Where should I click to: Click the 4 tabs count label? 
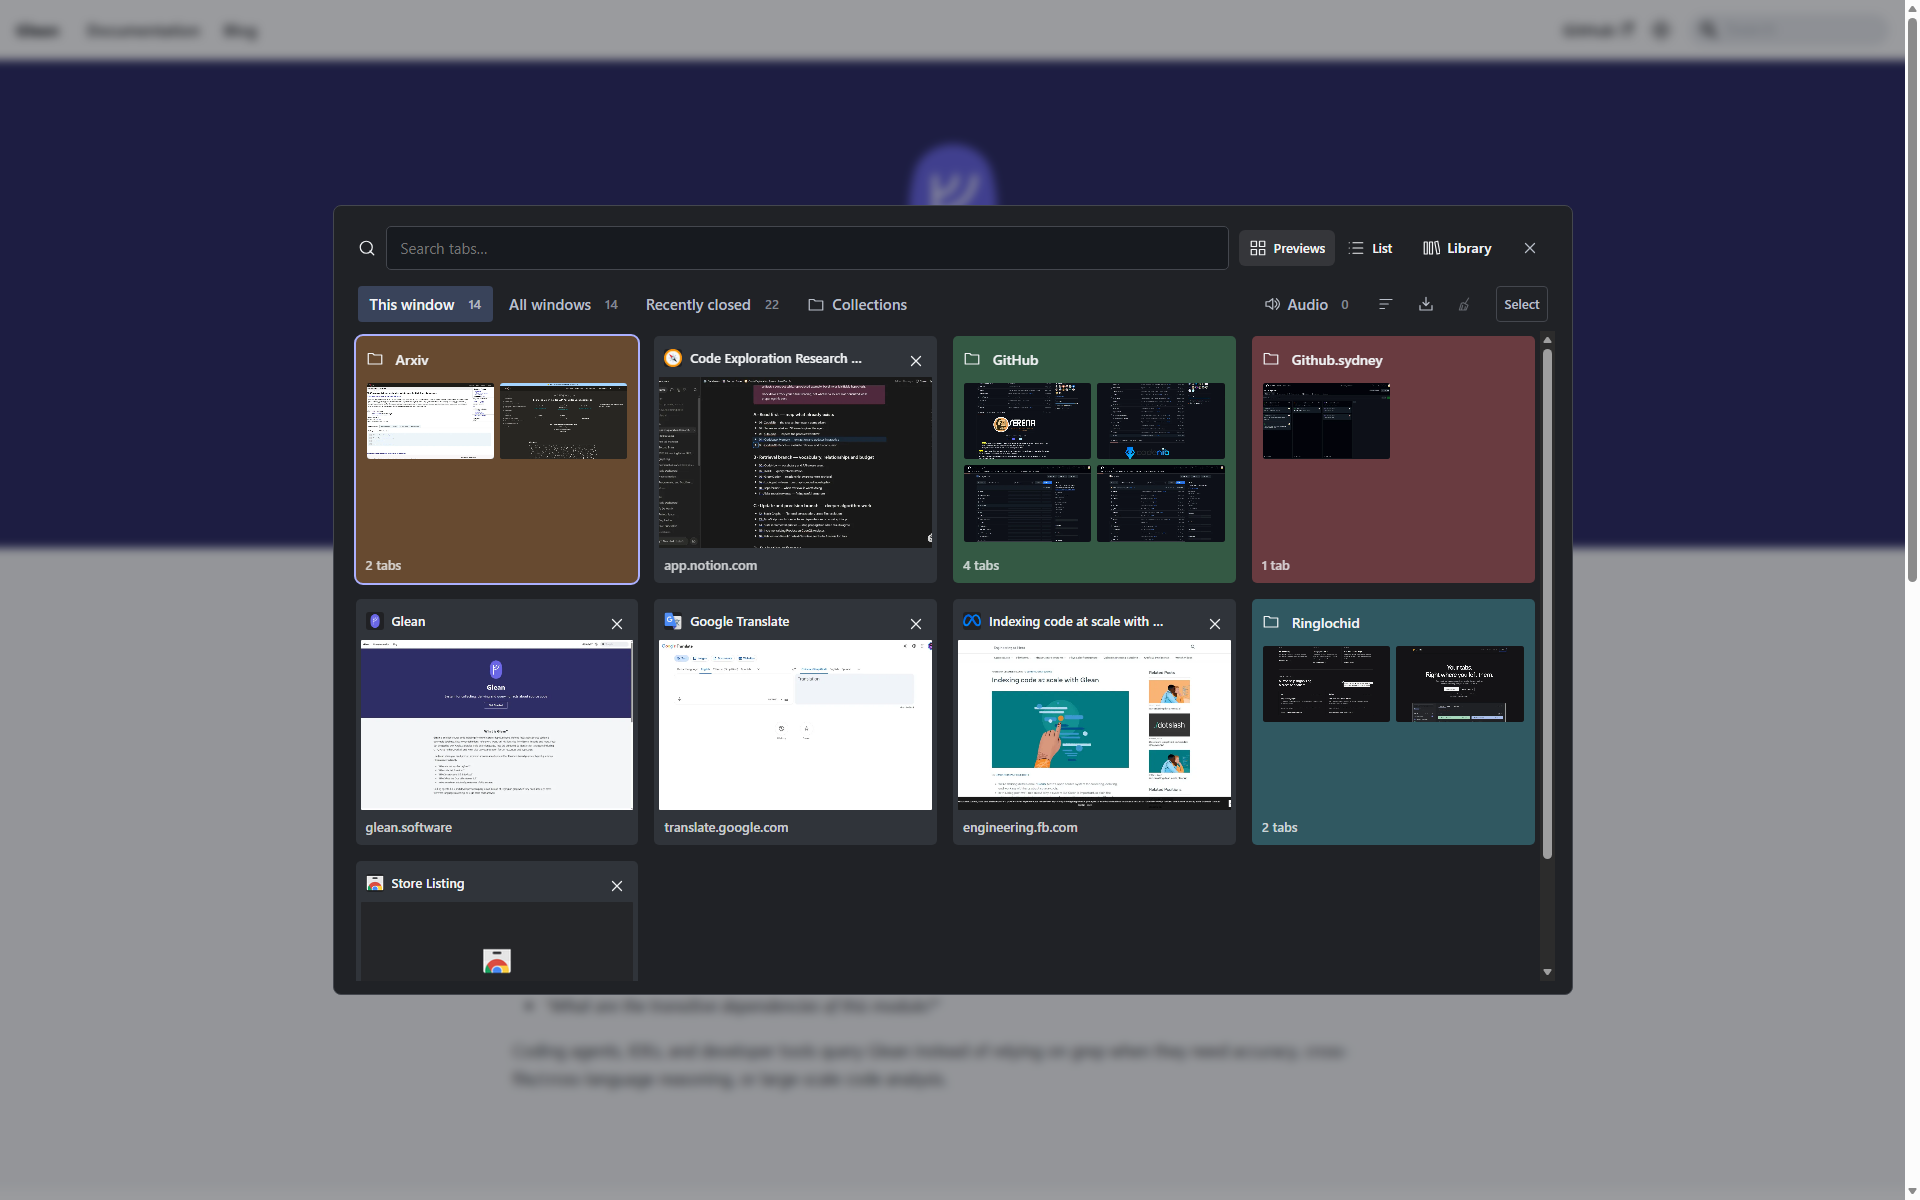pos(981,565)
